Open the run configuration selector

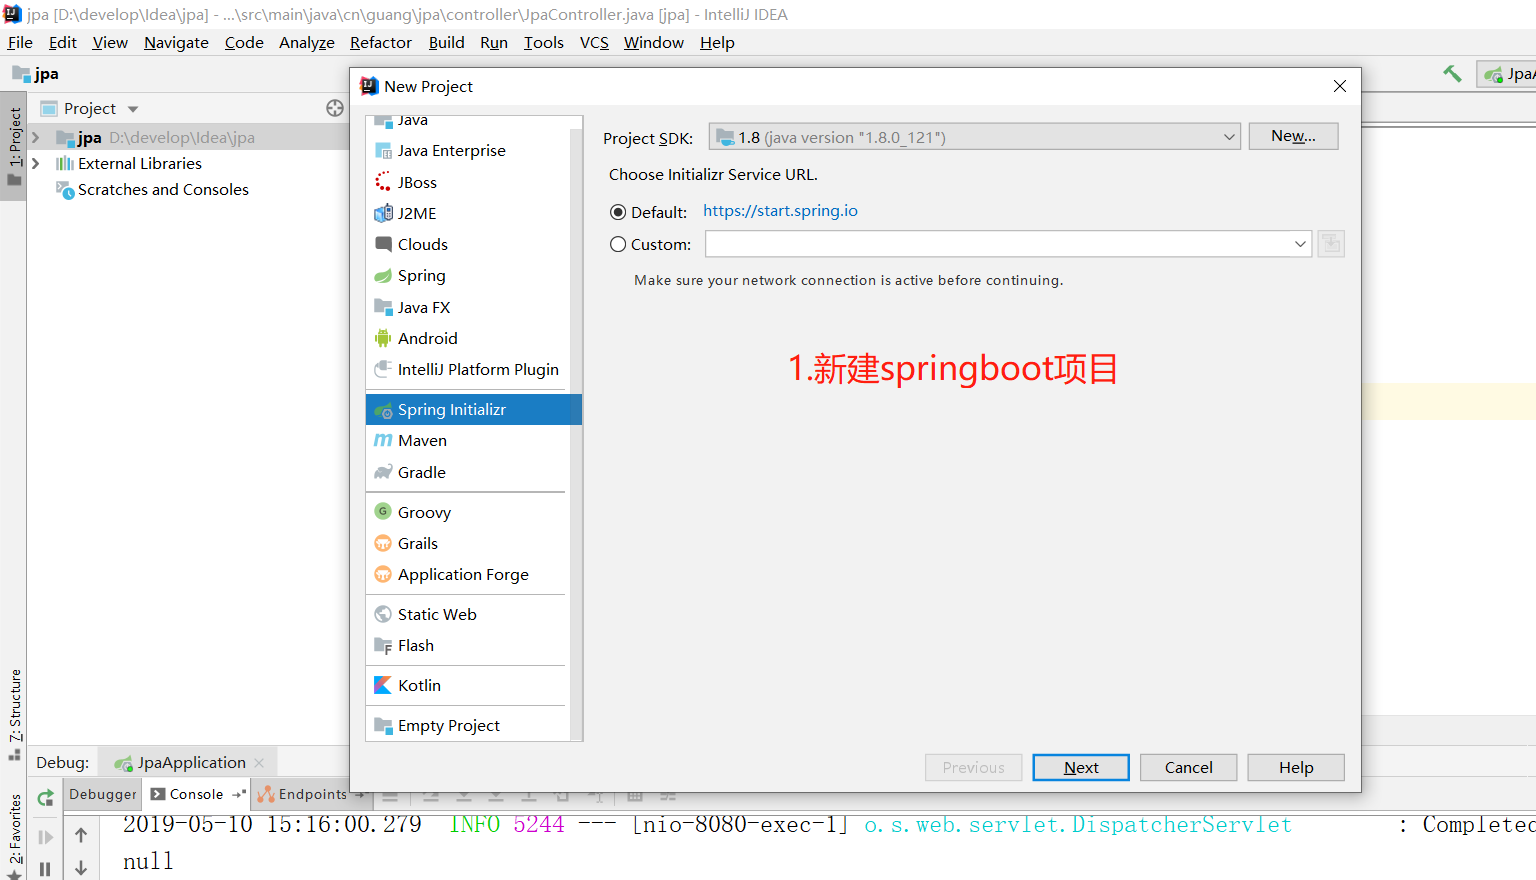[1507, 74]
